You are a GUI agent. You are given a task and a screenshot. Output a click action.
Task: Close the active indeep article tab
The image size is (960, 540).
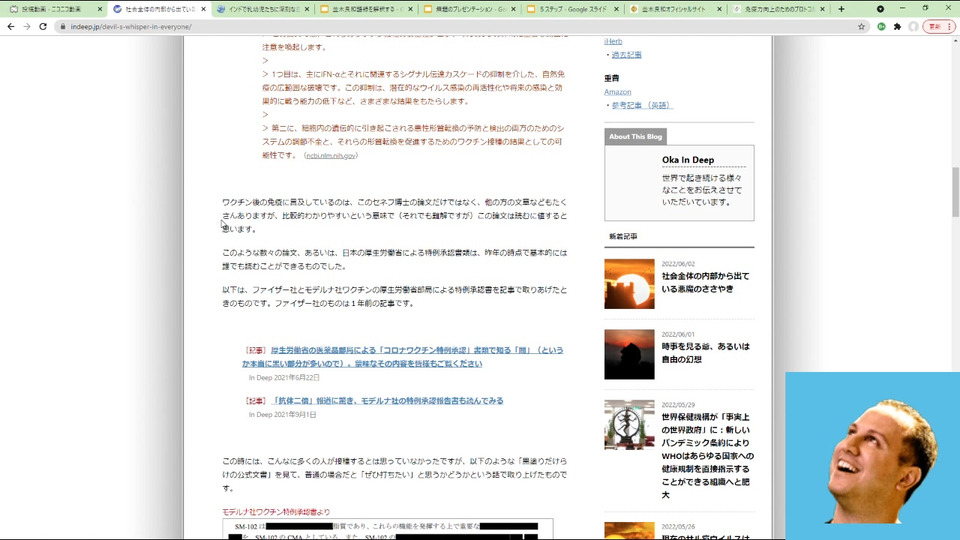pos(203,9)
